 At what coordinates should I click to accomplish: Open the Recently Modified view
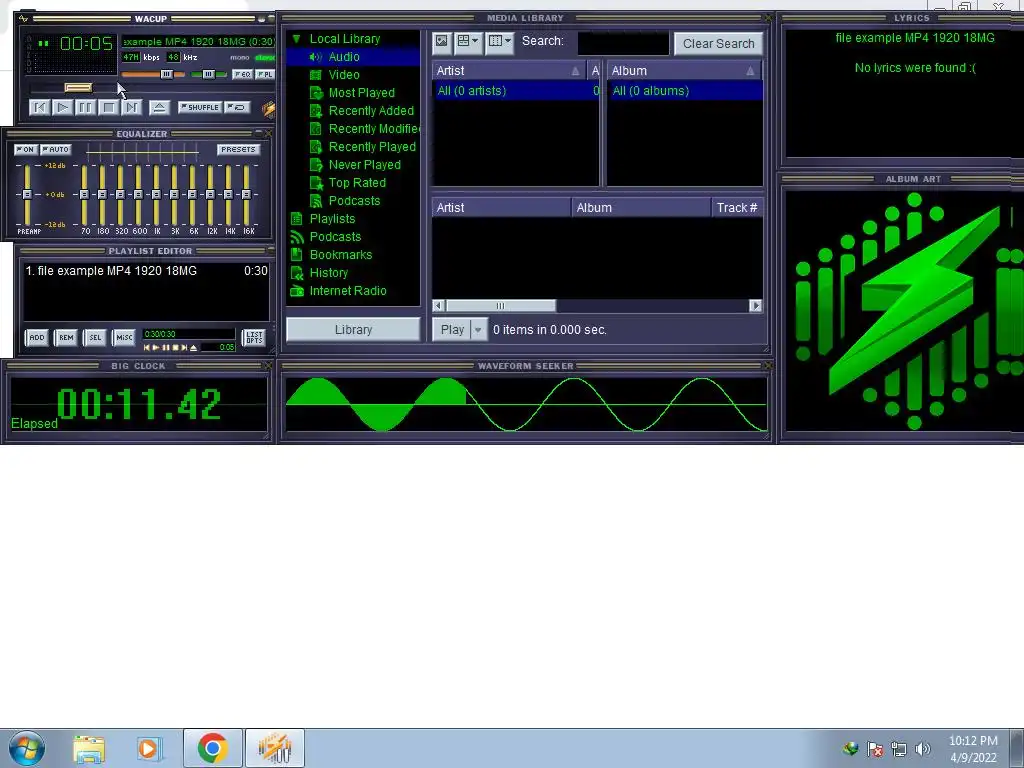(x=374, y=129)
